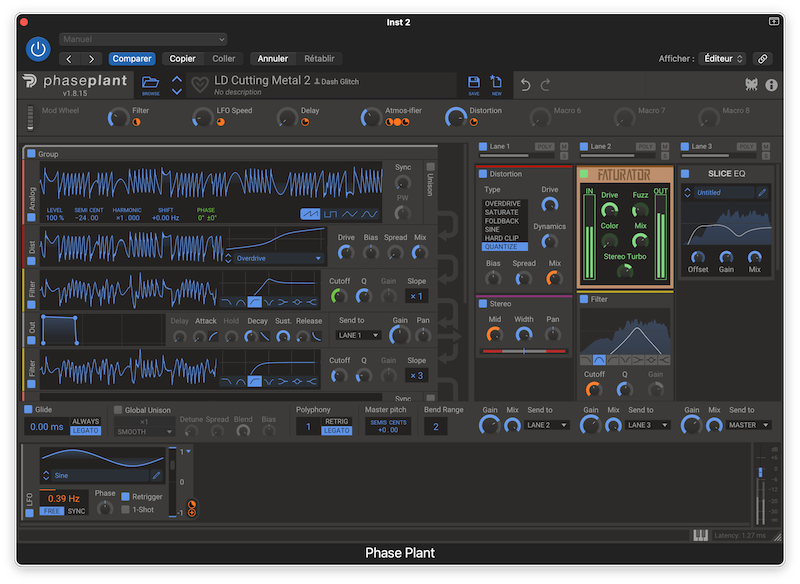Select QUANTIZE in Distortion Type list
800x584 pixels.
[504, 247]
